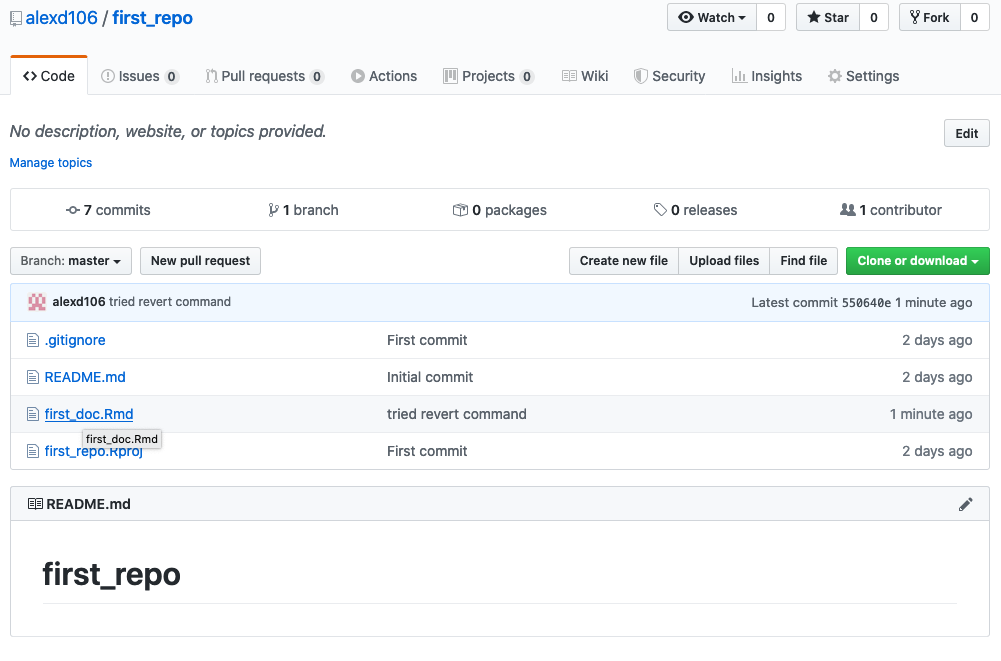Go to the Settings tab
This screenshot has width=1001, height=661.
863,76
